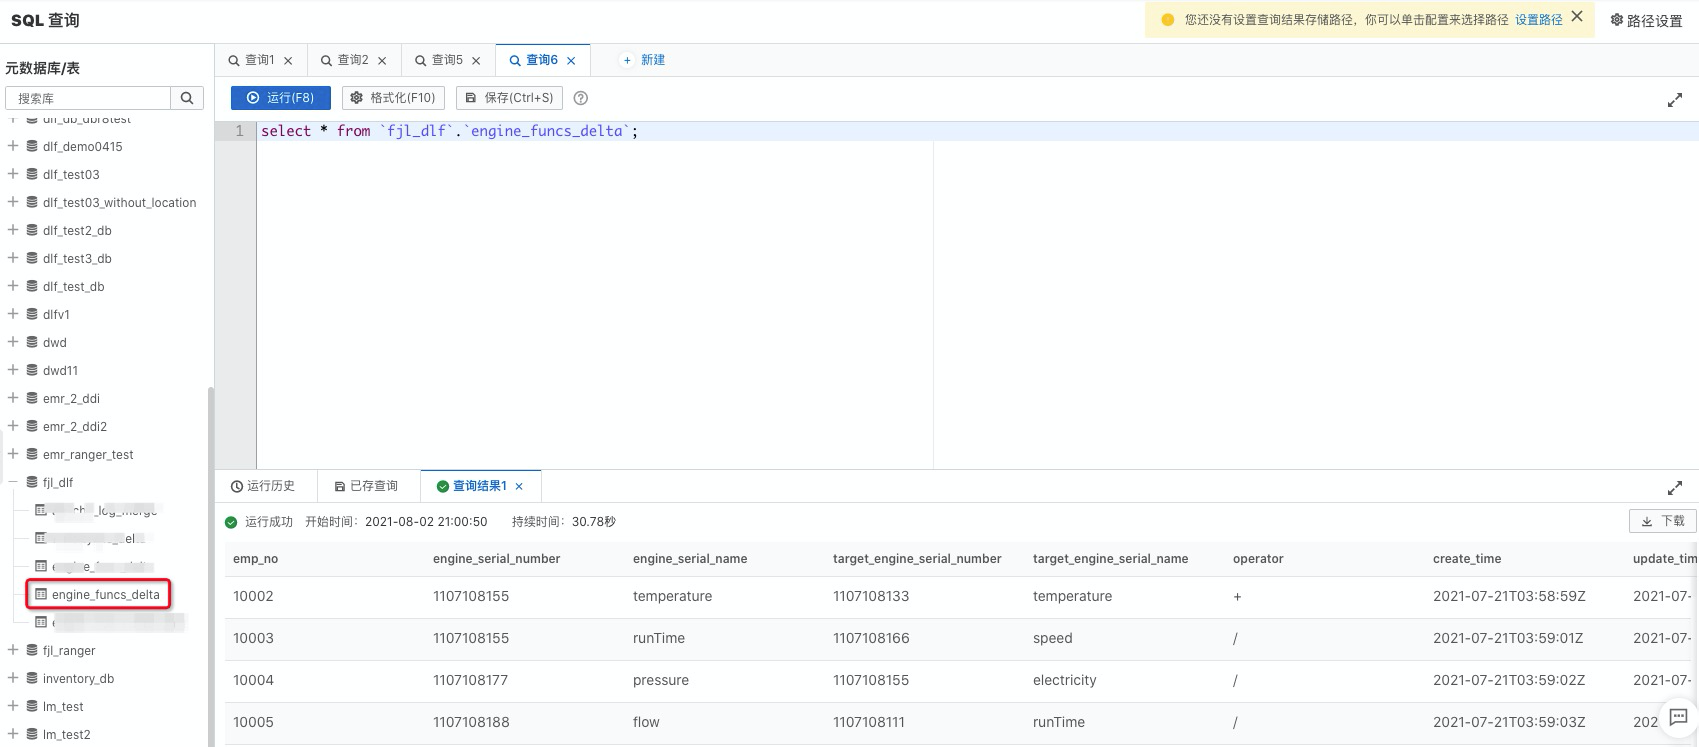Select the flow cell in row 10005
This screenshot has height=747, width=1699.
[x=646, y=722]
